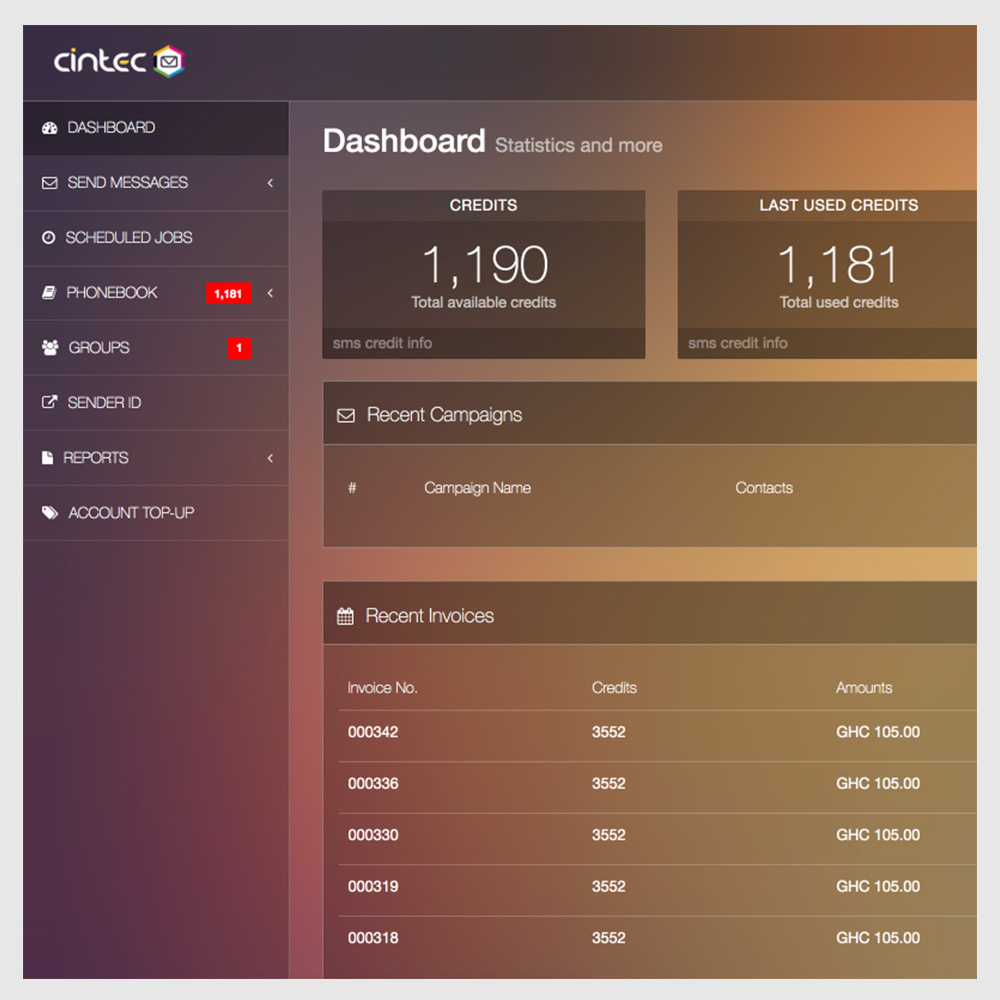Click the Scheduled Jobs clock icon
This screenshot has height=1000, width=1000.
(x=49, y=238)
